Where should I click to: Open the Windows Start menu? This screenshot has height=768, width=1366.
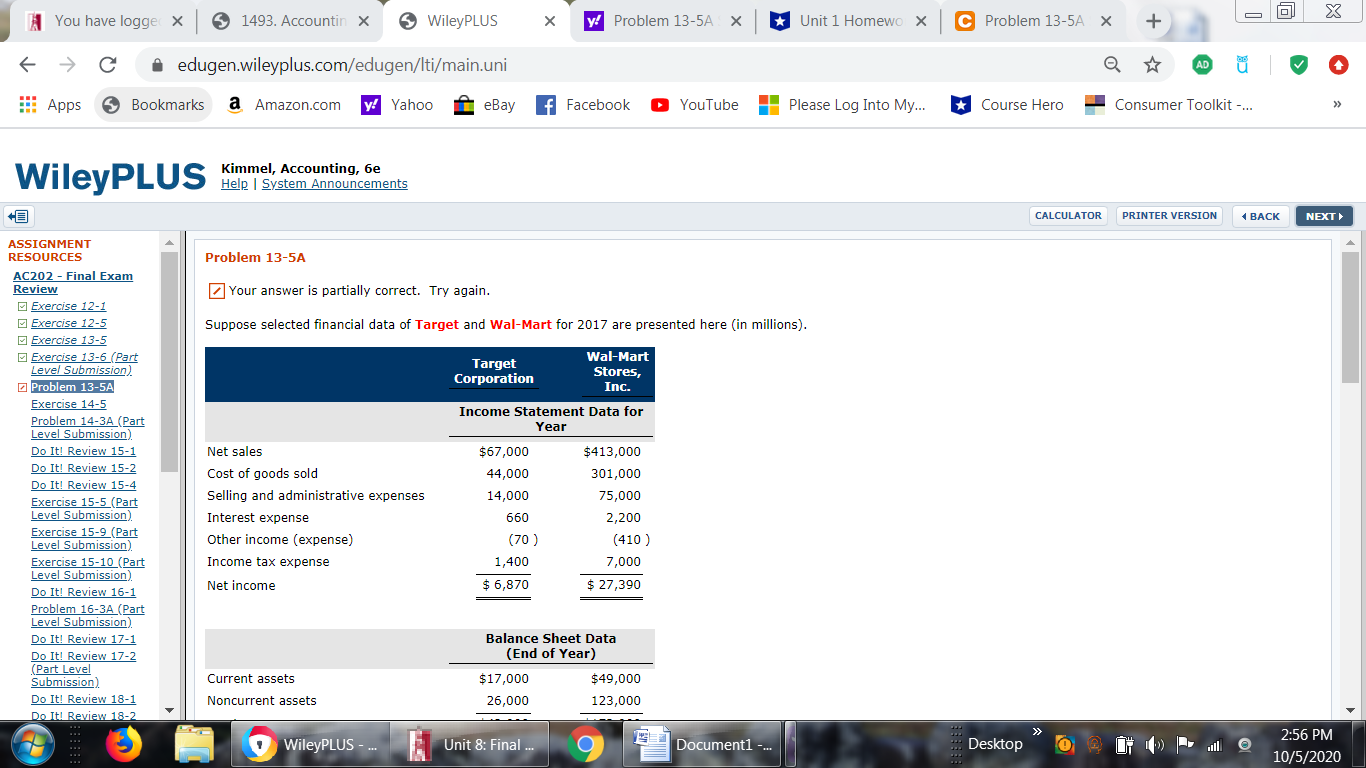point(35,744)
